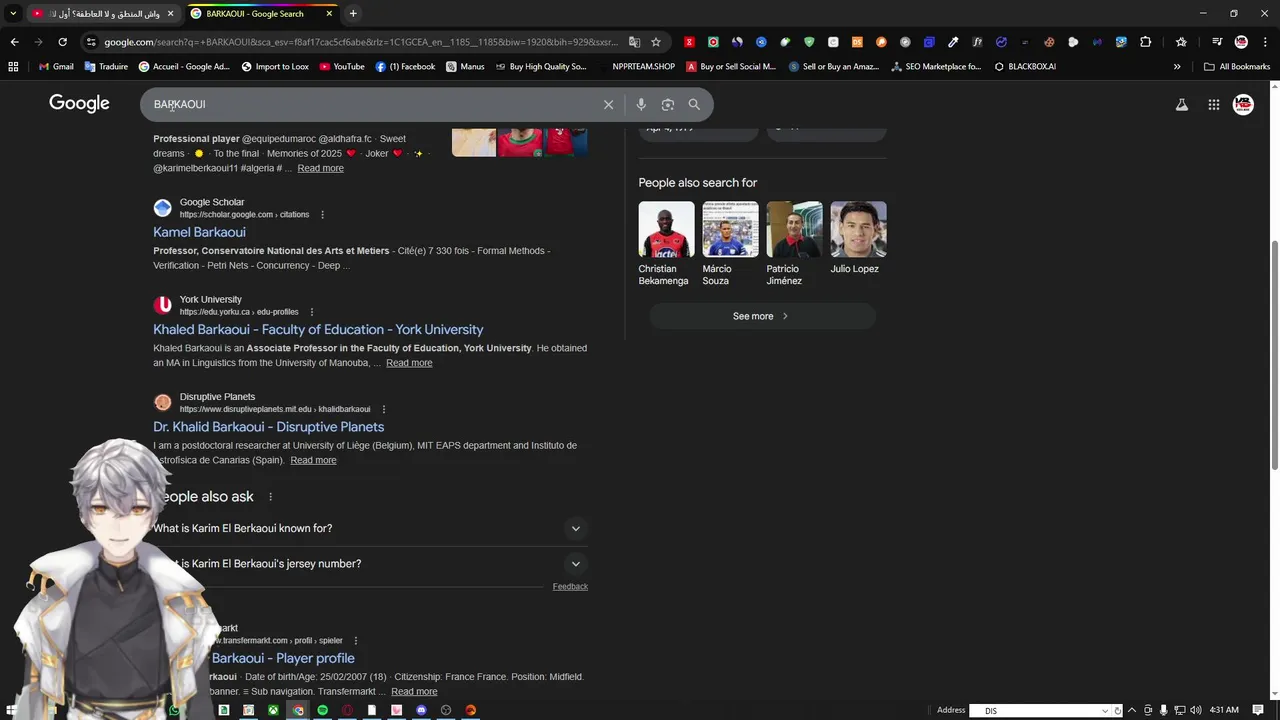Show the hidden bookmarks overflow chevron
The width and height of the screenshot is (1280, 720).
[1177, 67]
